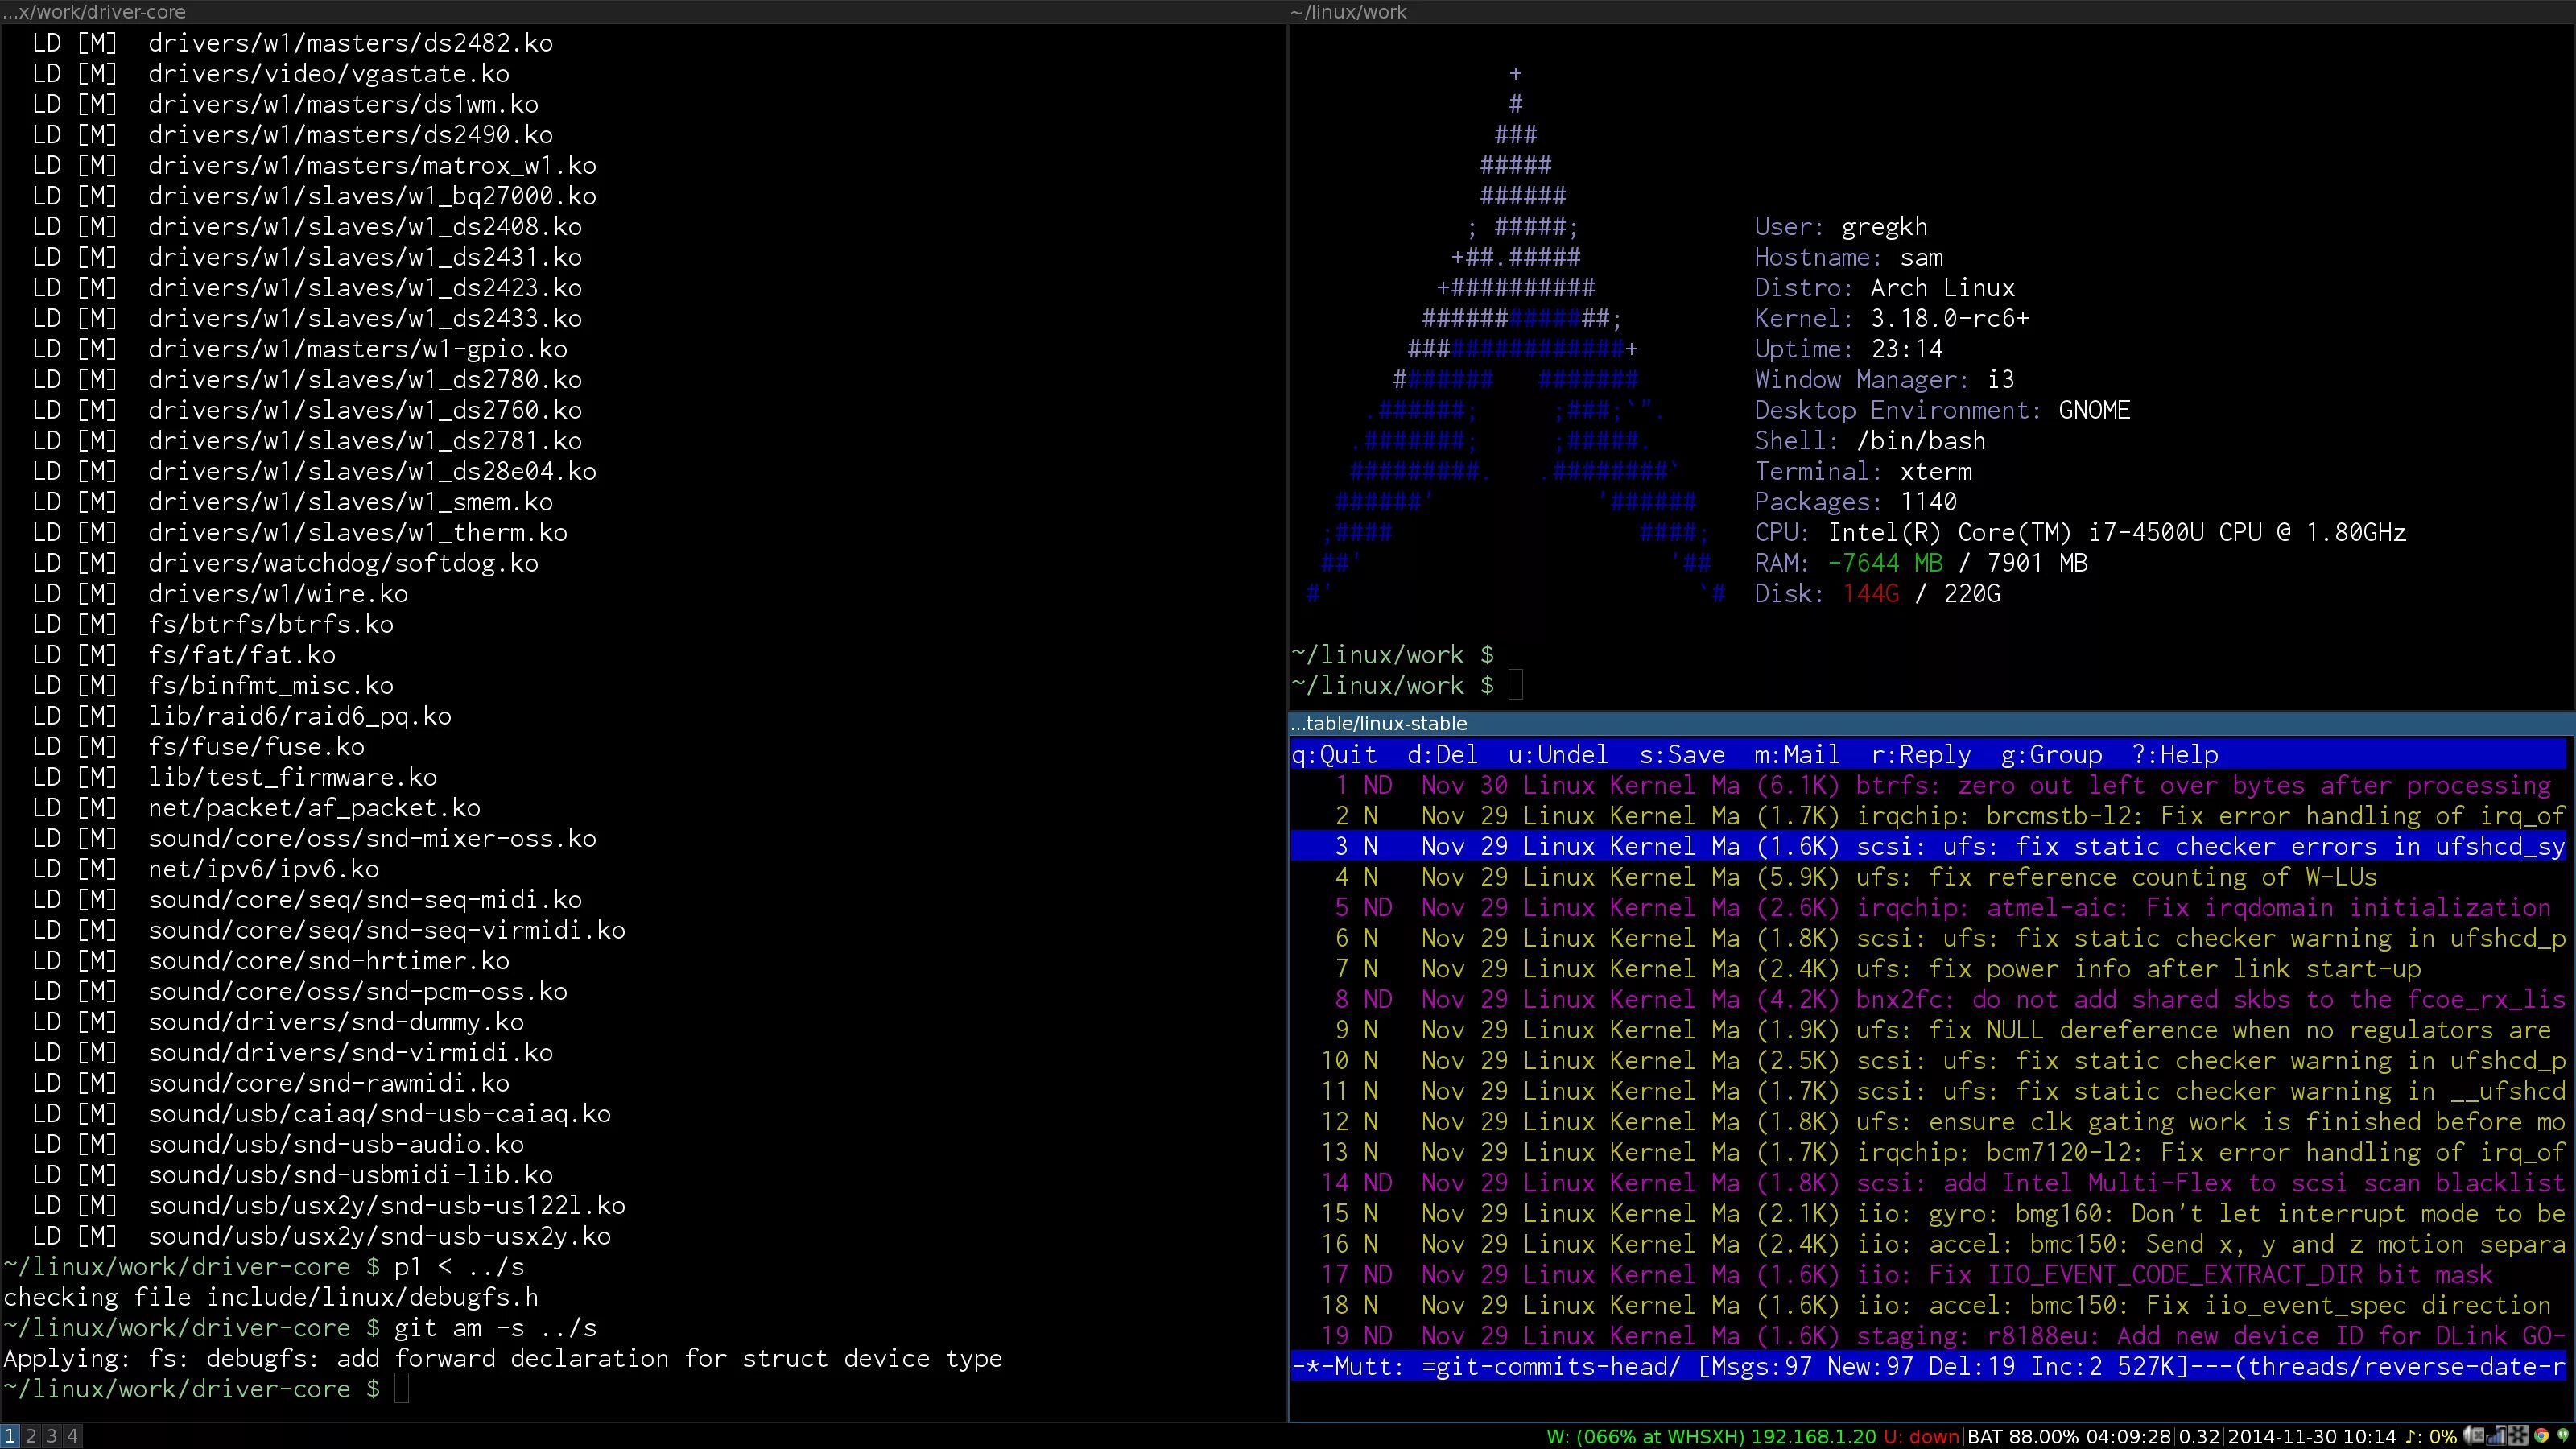Select message 8 bnx2fc shared skbs

1929,1000
